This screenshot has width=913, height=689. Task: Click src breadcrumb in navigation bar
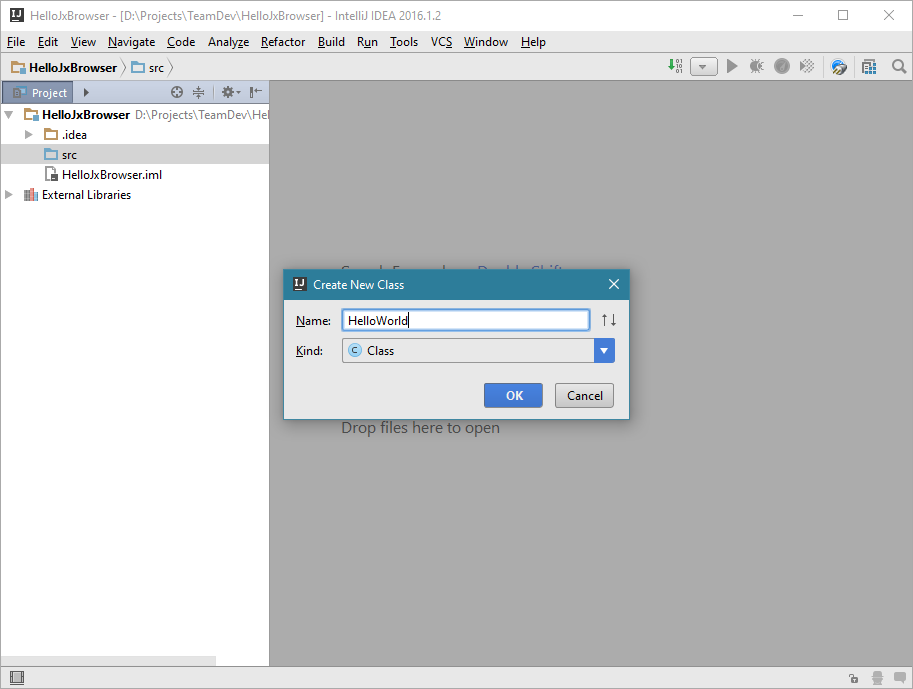point(148,68)
